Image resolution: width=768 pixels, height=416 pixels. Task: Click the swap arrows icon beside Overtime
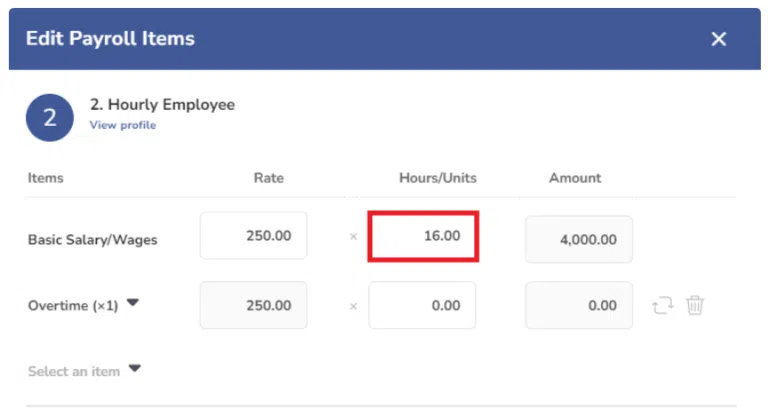(x=663, y=305)
